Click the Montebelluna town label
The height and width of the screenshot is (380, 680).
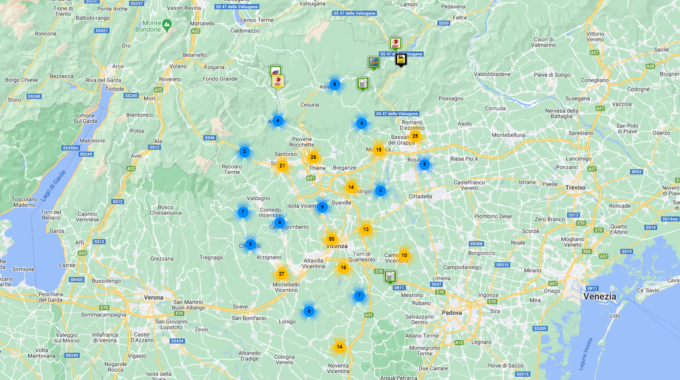click(508, 135)
